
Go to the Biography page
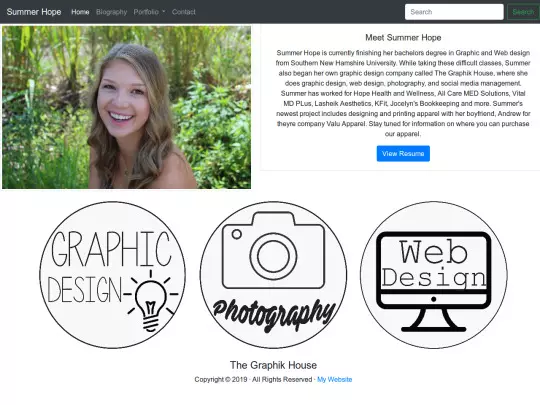tap(112, 12)
